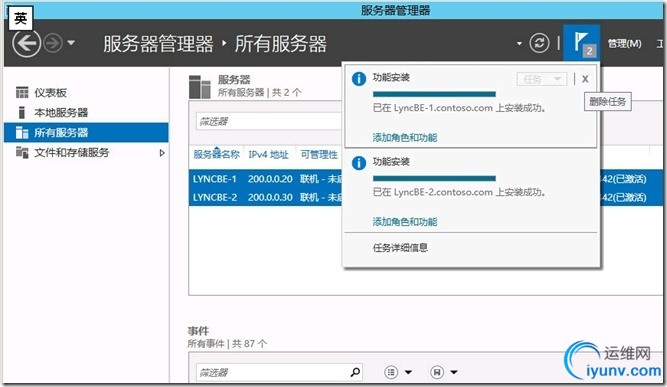This screenshot has width=667, height=387.
Task: Click 添加角色和功能 link under LyncBE-2
Action: (x=405, y=222)
